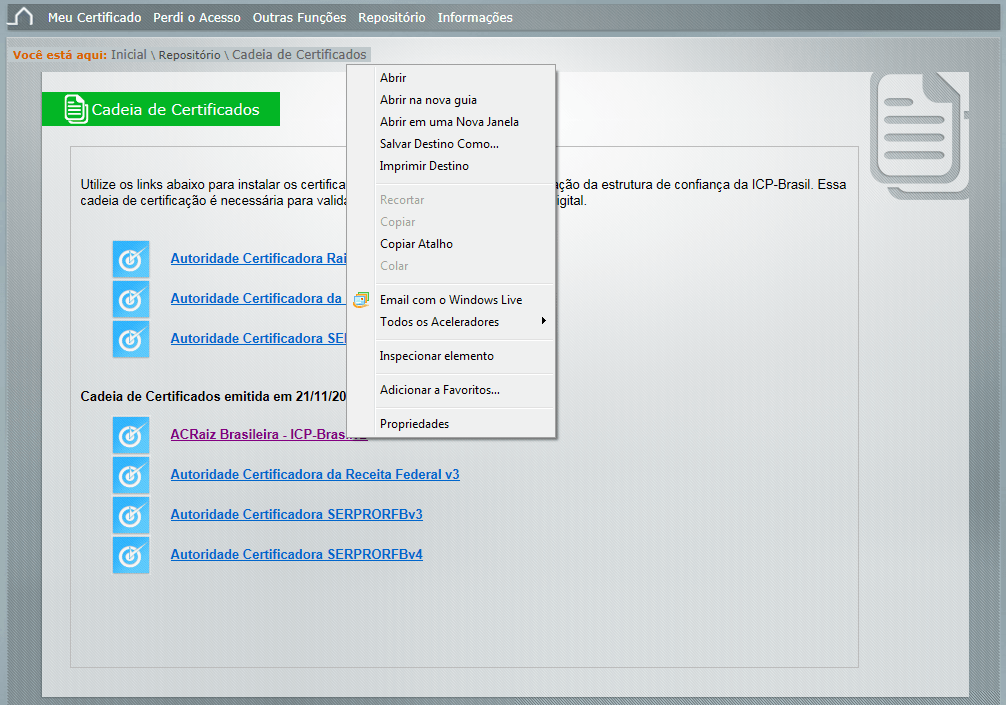Click the home icon in navigation bar

tap(22, 17)
